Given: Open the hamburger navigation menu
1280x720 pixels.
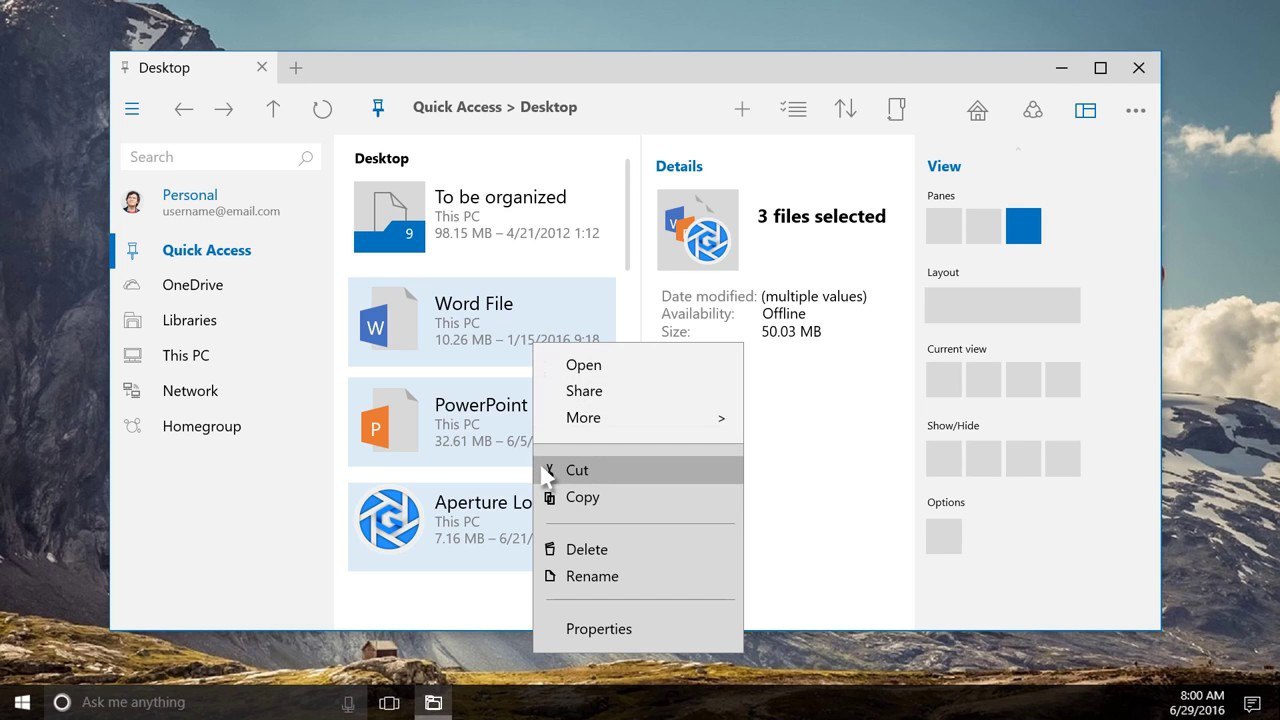Looking at the screenshot, I should [x=132, y=109].
